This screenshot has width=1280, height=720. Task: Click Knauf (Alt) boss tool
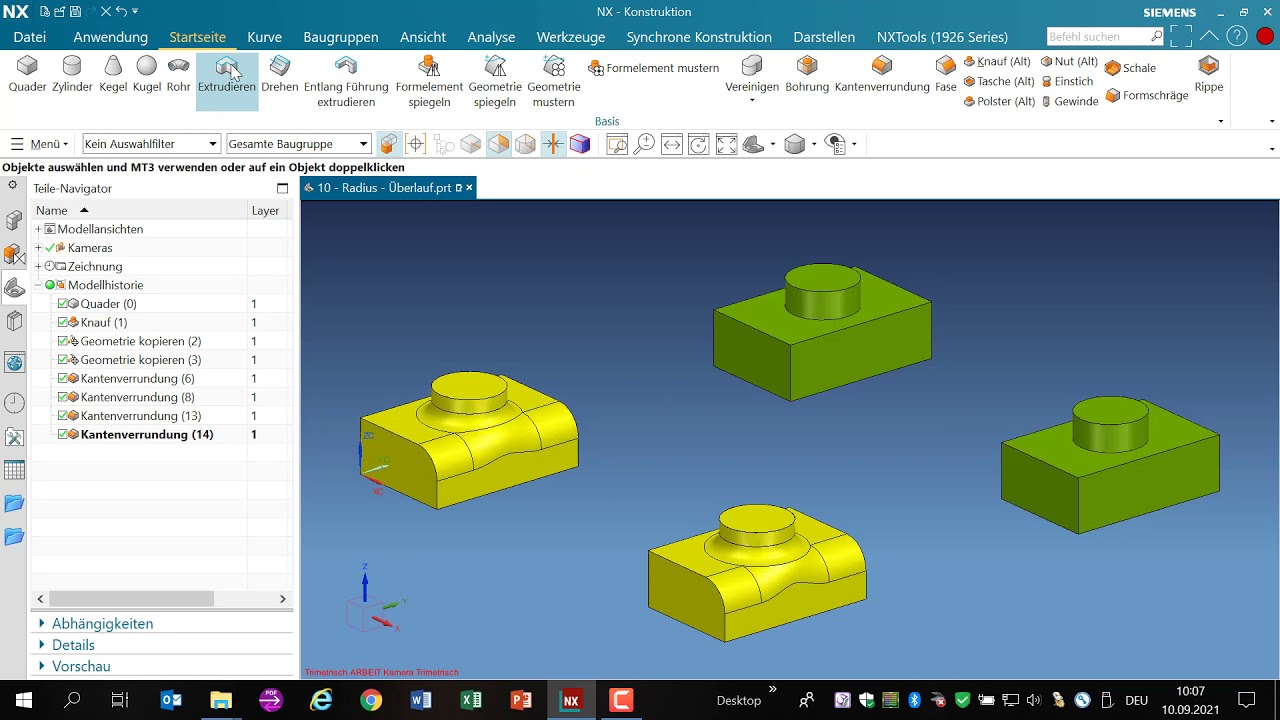pyautogui.click(x=997, y=62)
